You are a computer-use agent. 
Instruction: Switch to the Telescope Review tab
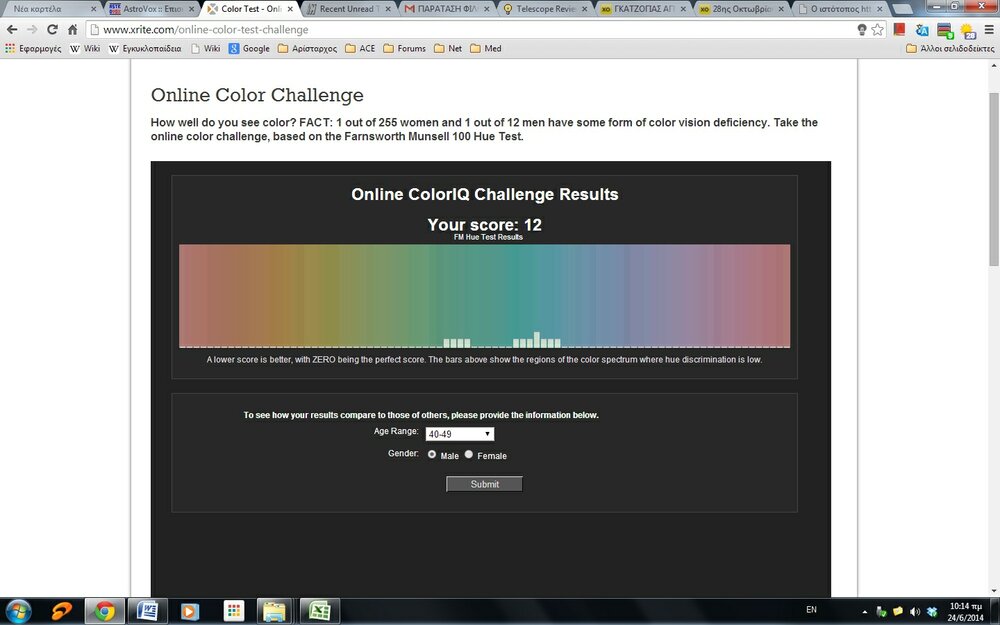pos(545,9)
